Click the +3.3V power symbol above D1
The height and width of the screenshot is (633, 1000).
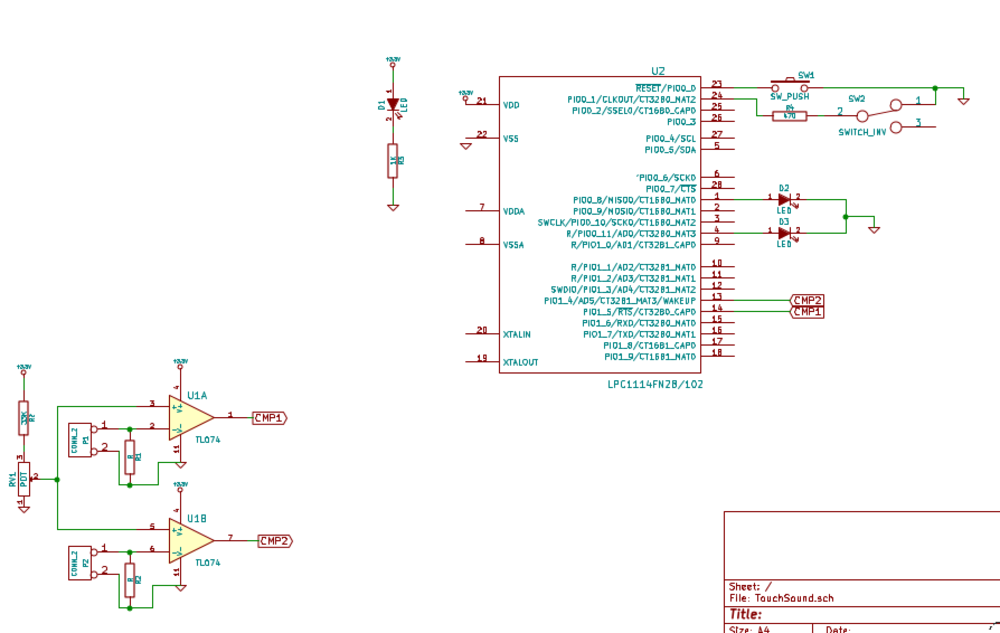click(x=393, y=61)
